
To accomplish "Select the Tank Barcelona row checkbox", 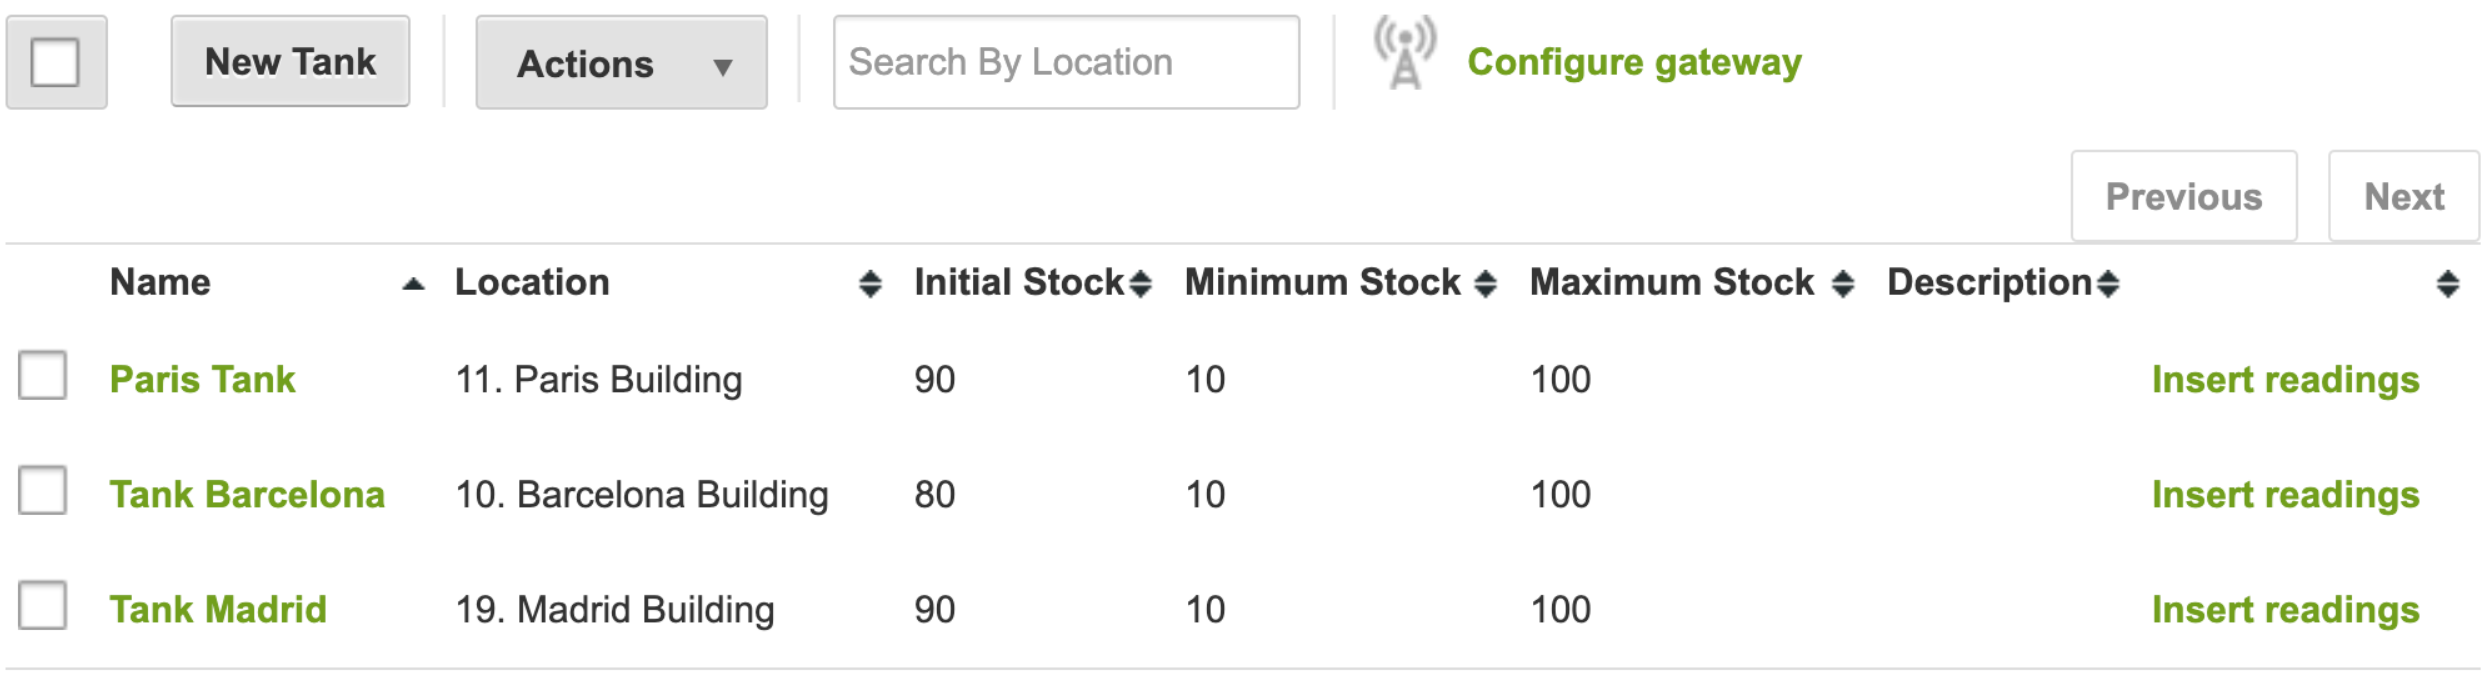I will (x=42, y=490).
